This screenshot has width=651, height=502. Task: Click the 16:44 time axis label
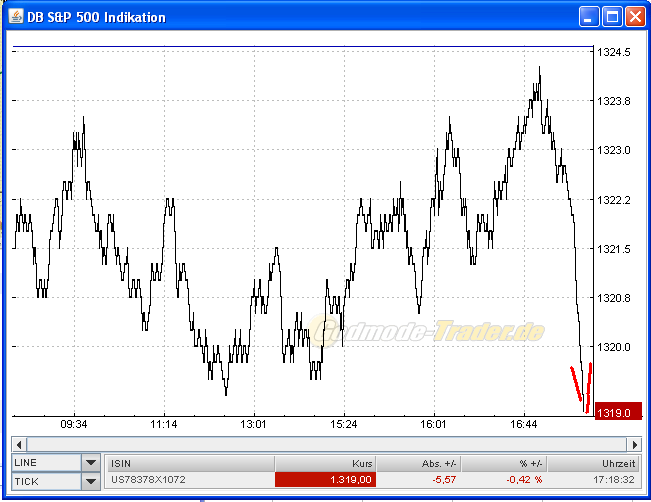tap(524, 424)
